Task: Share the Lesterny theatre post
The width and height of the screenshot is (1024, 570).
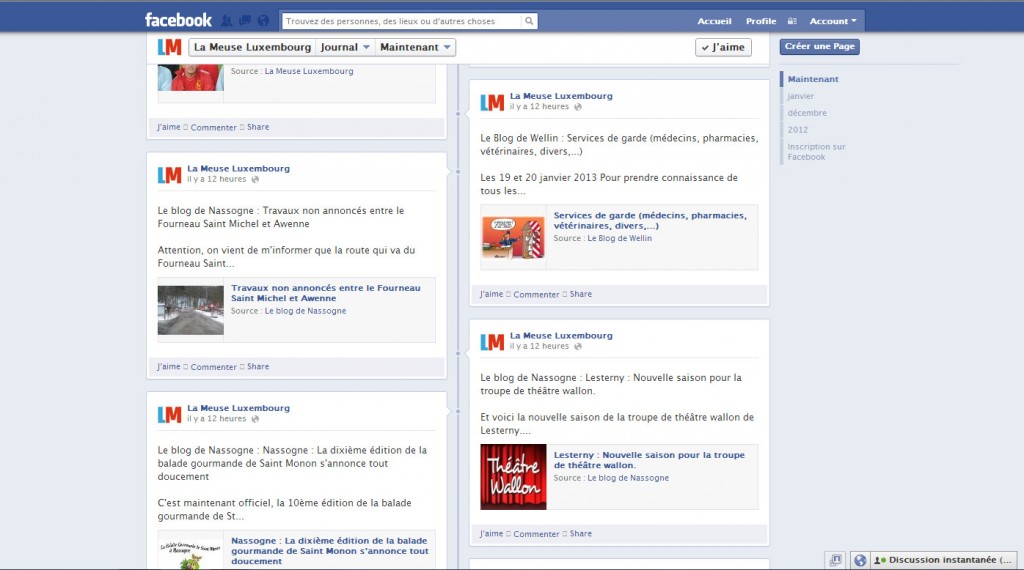Action: tap(581, 533)
